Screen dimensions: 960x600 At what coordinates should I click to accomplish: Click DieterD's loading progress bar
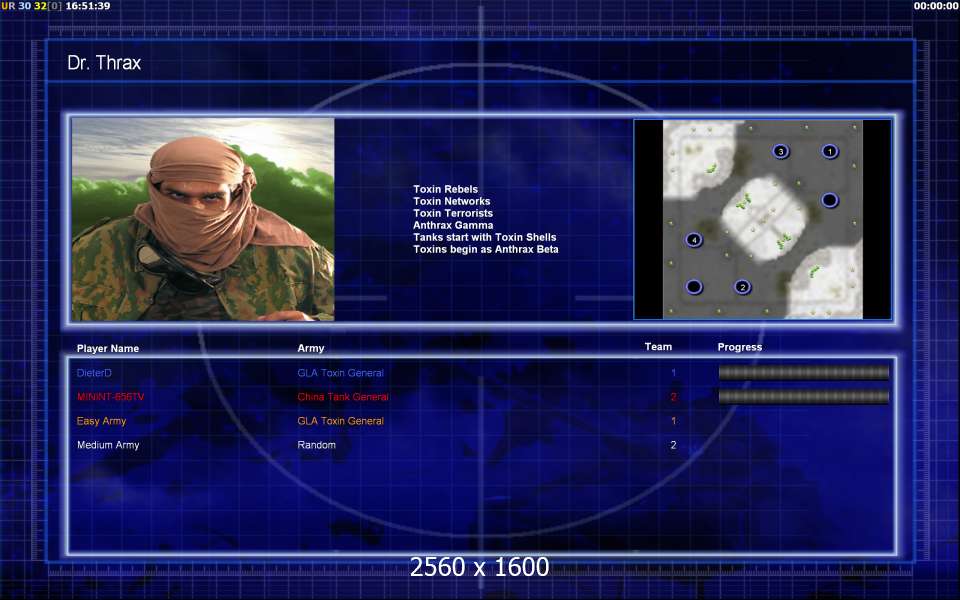803,372
